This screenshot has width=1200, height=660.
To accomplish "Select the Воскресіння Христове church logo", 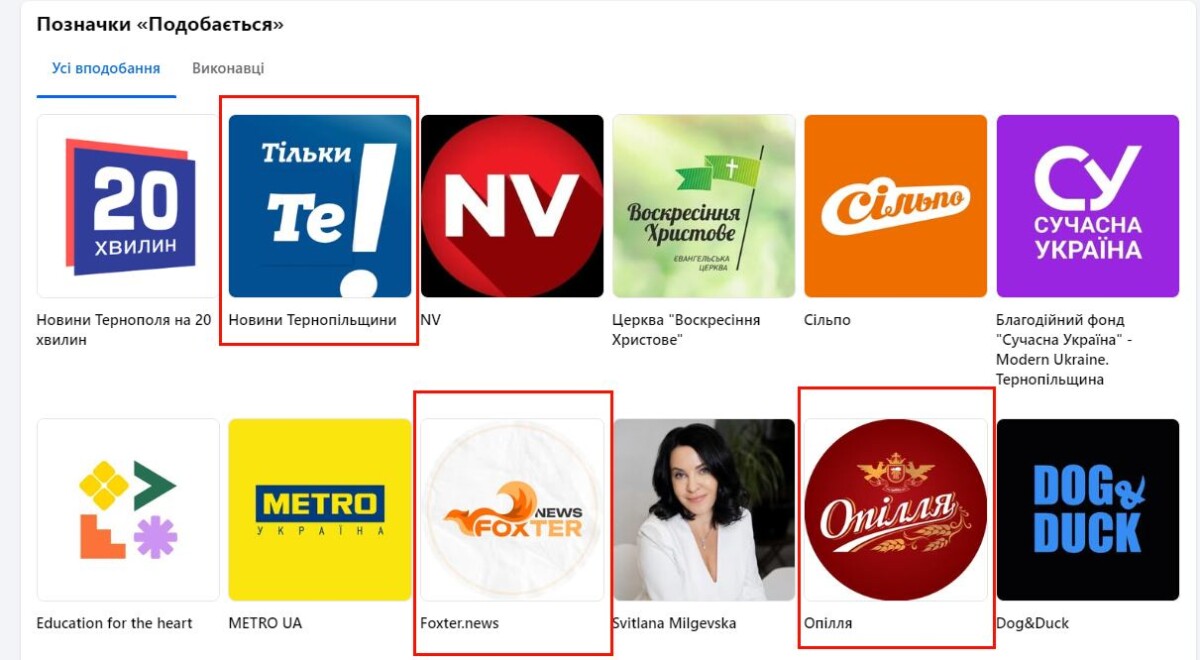I will tap(704, 206).
